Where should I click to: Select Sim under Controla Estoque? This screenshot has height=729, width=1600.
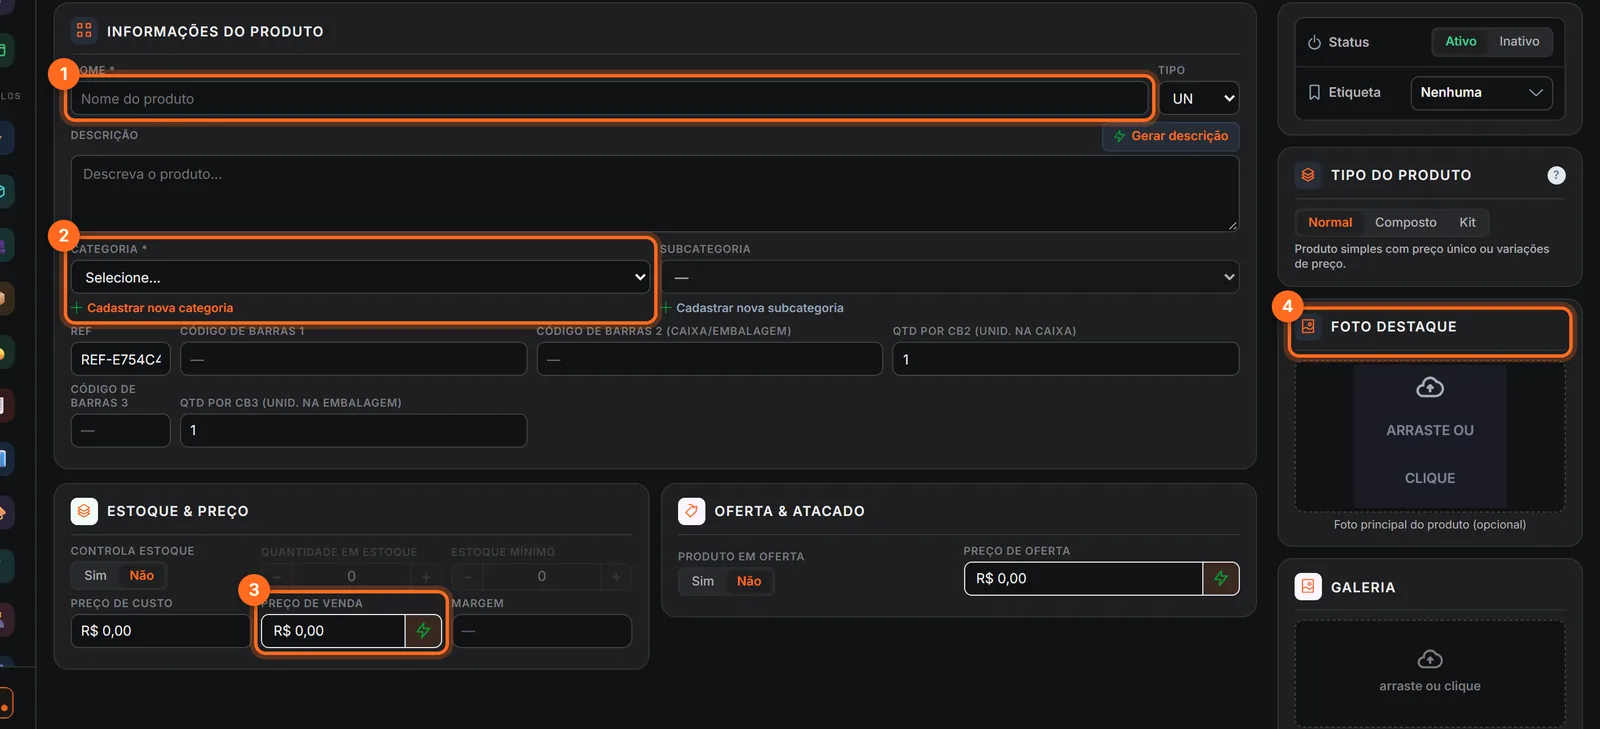[95, 575]
